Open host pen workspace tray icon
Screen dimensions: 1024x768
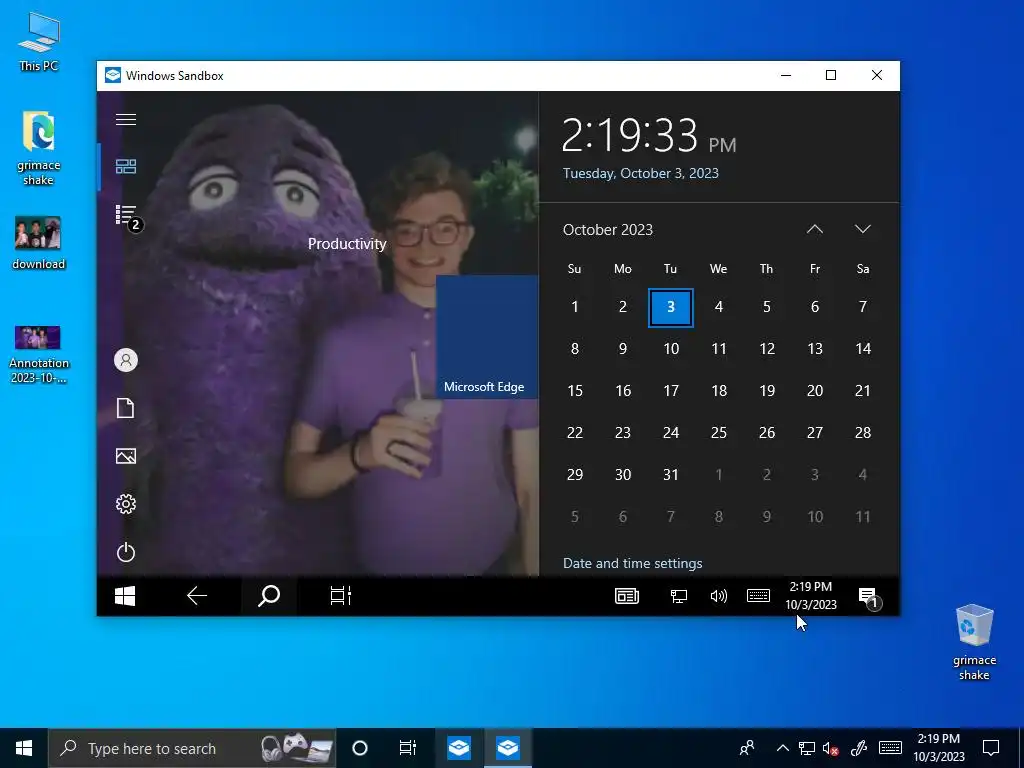(x=859, y=748)
